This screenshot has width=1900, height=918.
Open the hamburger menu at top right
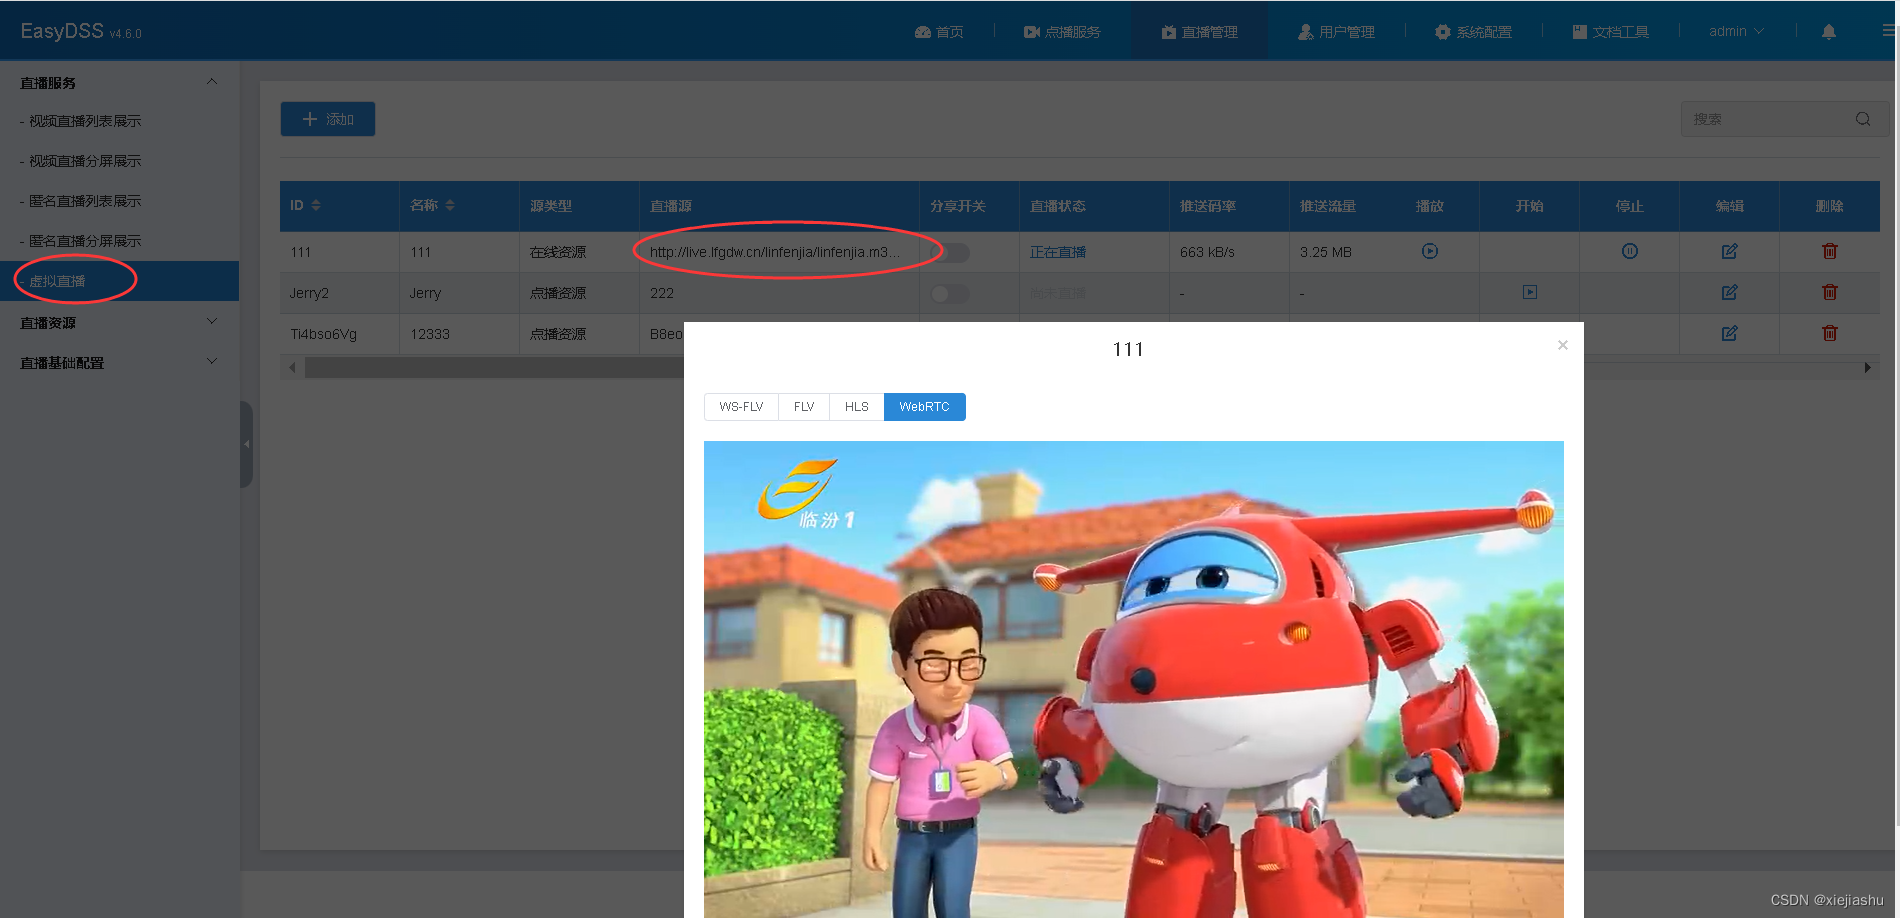pyautogui.click(x=1889, y=31)
